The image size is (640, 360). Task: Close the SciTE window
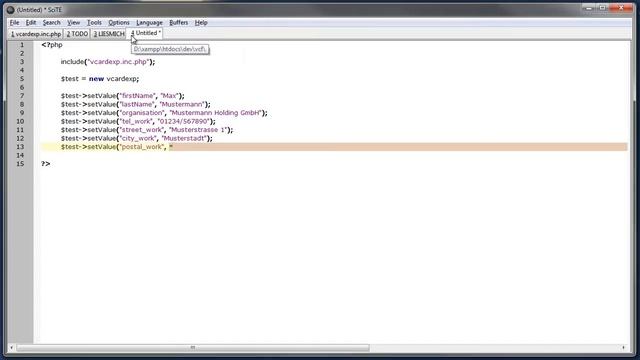coord(621,8)
